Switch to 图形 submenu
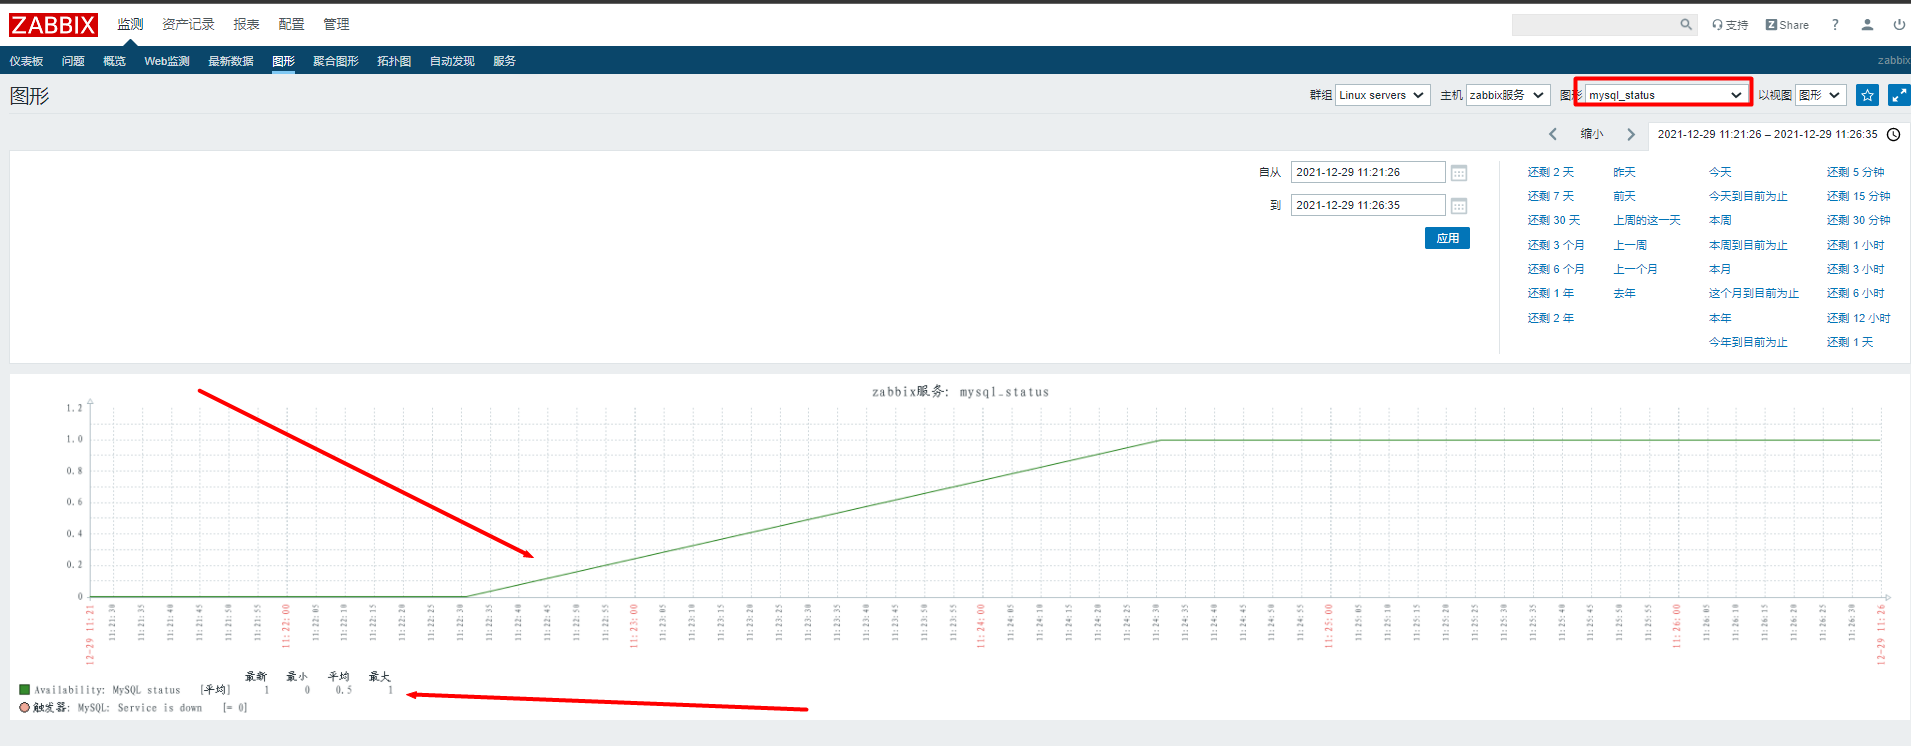Screen dimensions: 1911x746 pyautogui.click(x=283, y=61)
